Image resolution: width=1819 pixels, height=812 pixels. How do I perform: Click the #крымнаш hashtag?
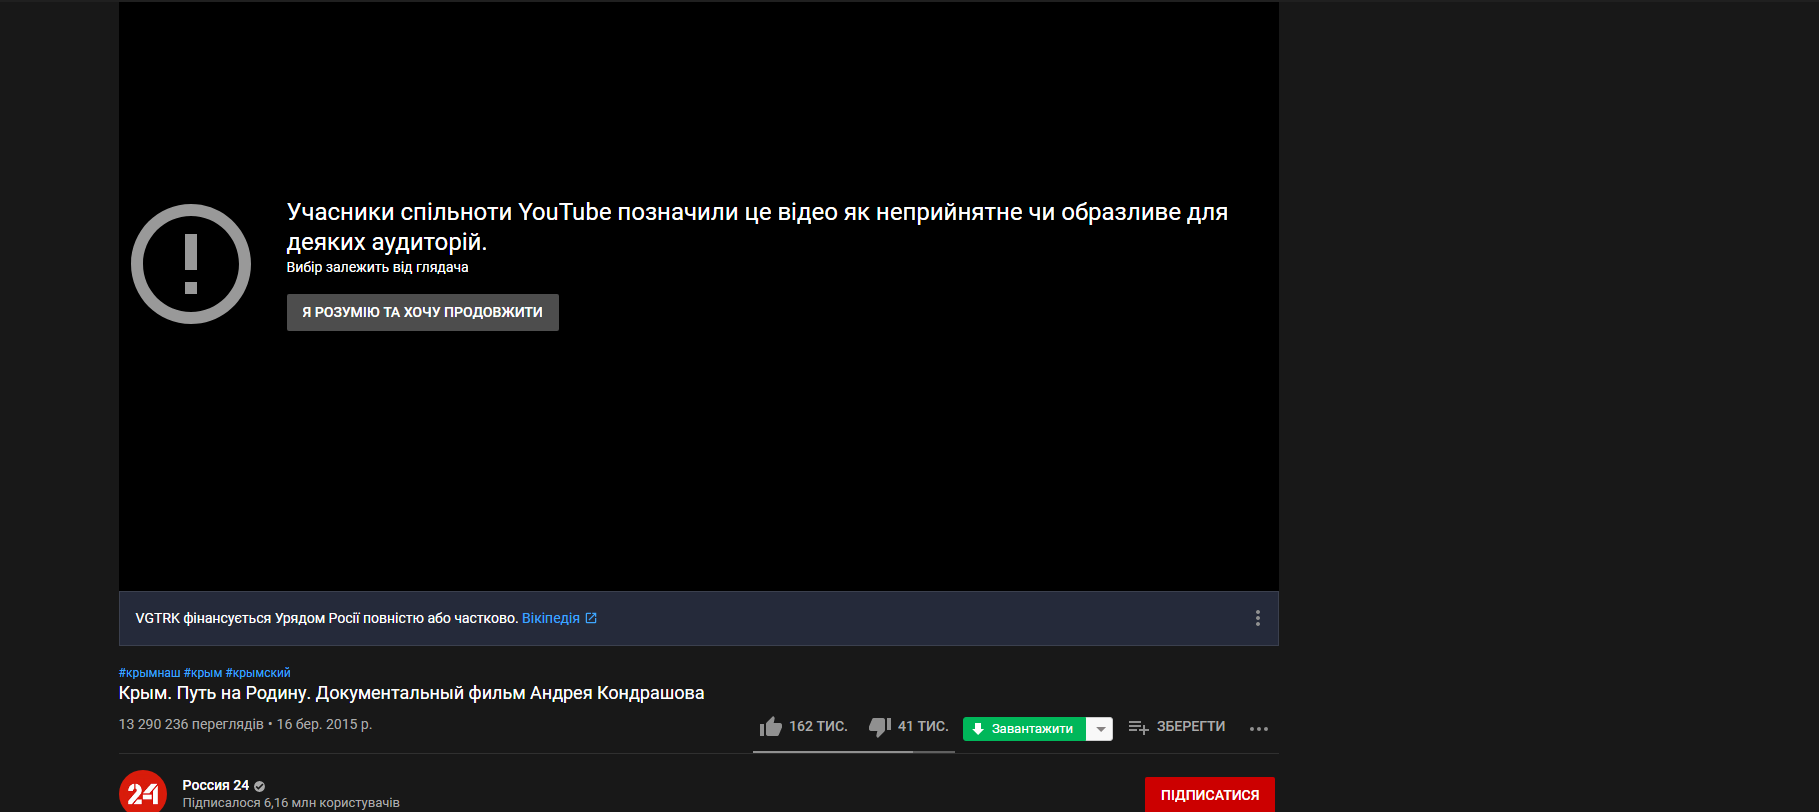click(x=149, y=673)
